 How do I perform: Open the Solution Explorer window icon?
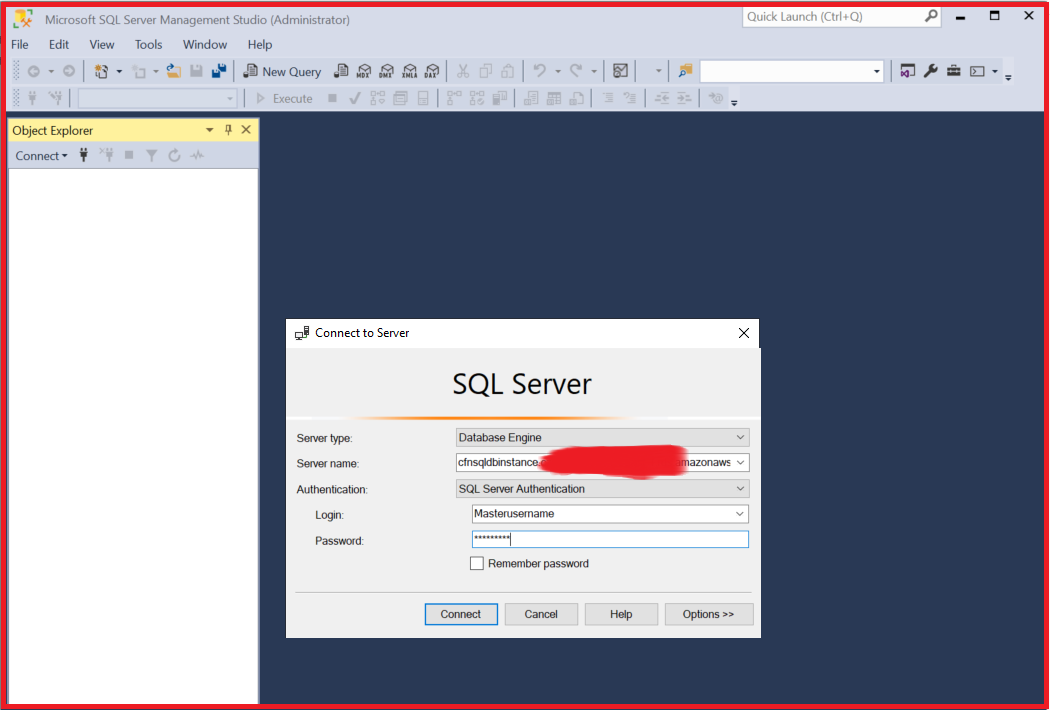907,71
